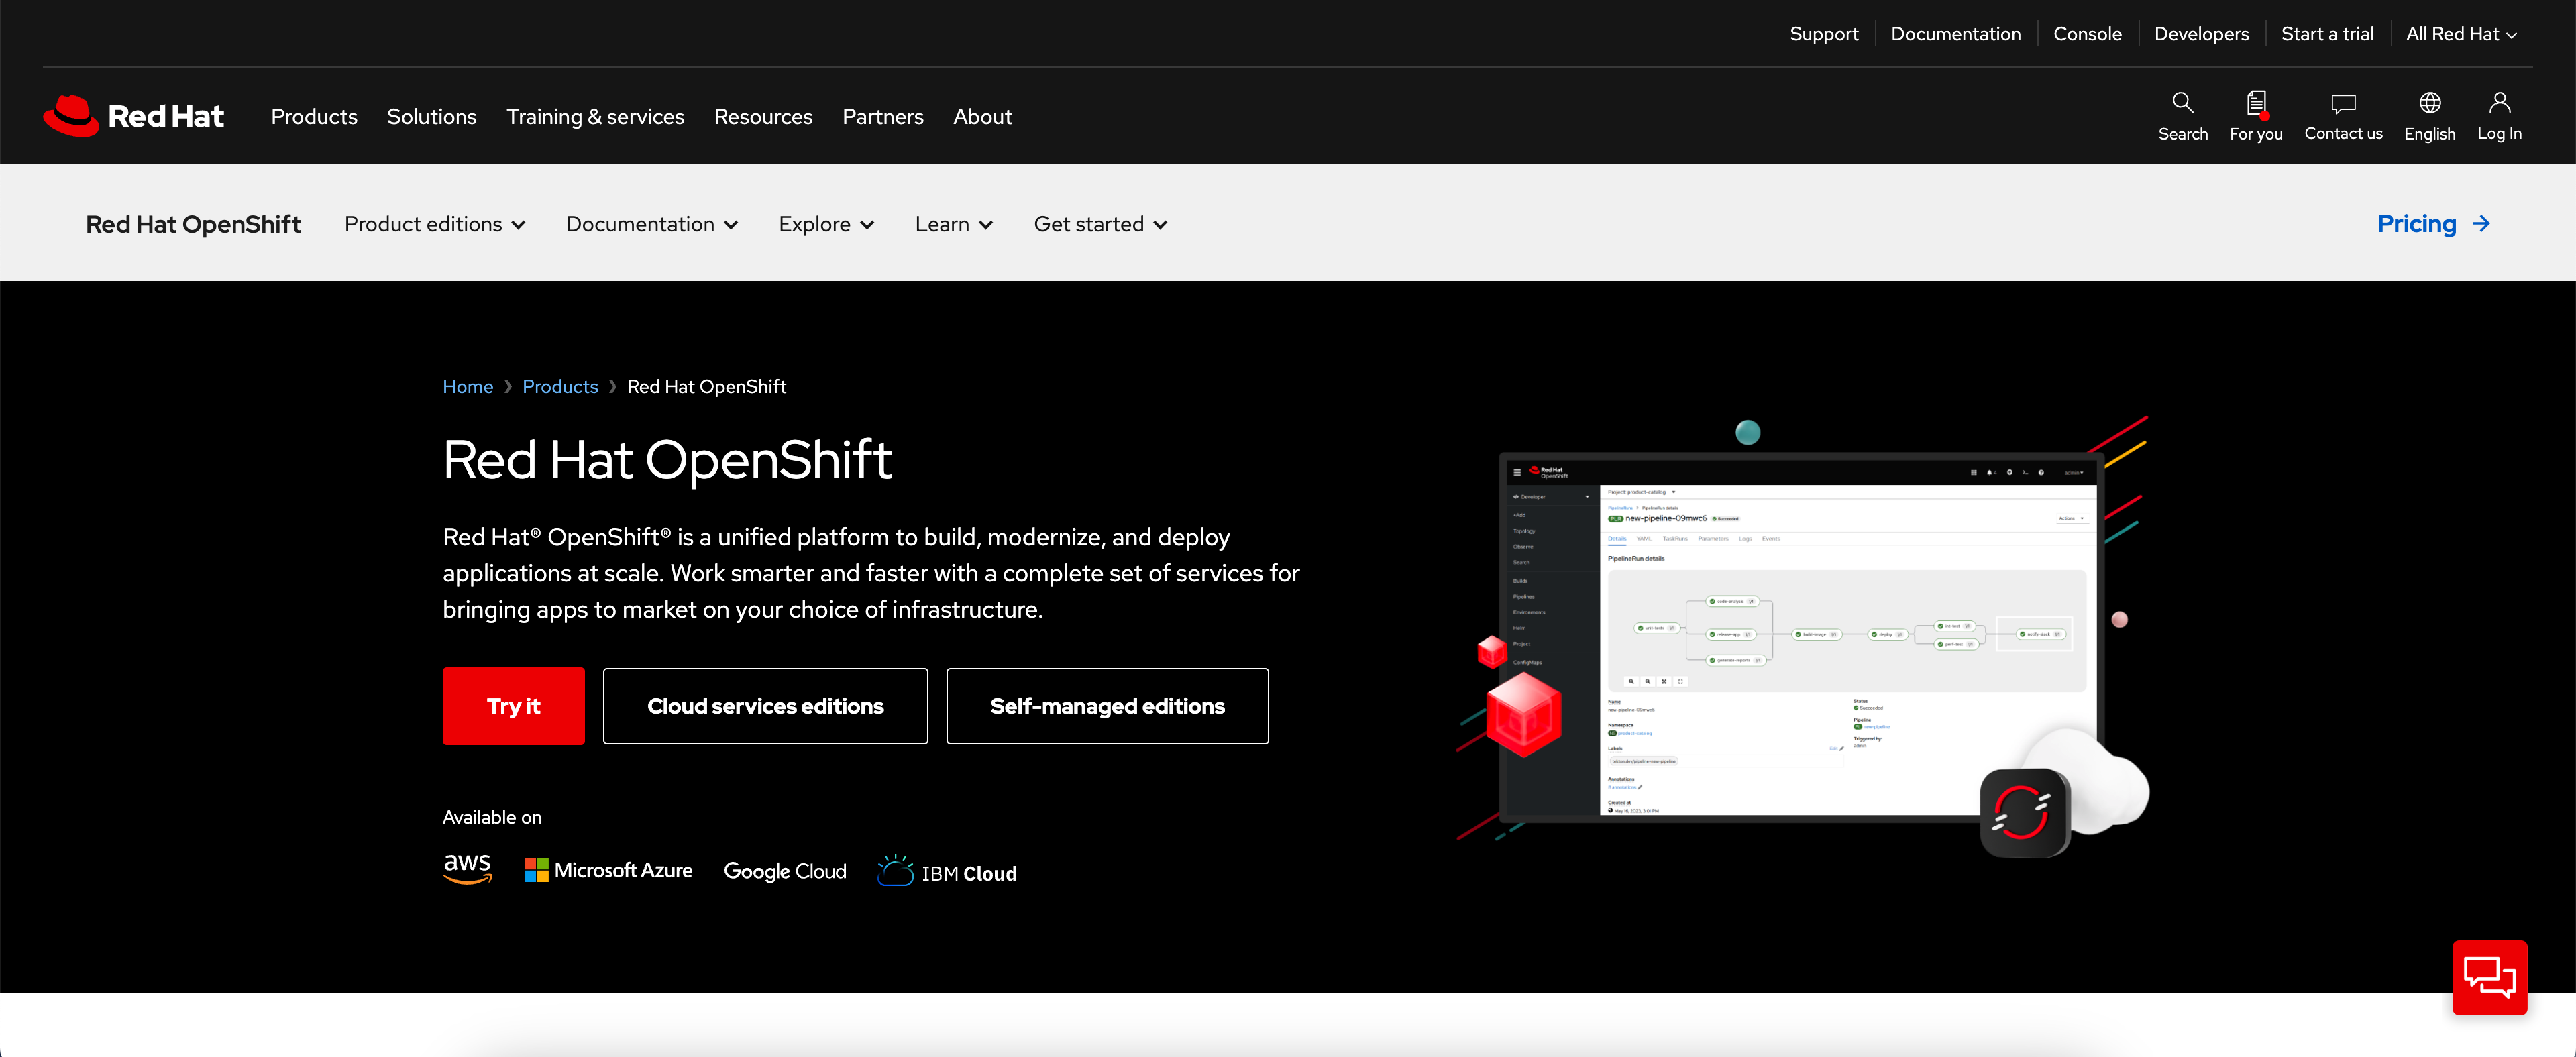Click Self-managed editions button
Image resolution: width=2576 pixels, height=1057 pixels.
[1107, 706]
